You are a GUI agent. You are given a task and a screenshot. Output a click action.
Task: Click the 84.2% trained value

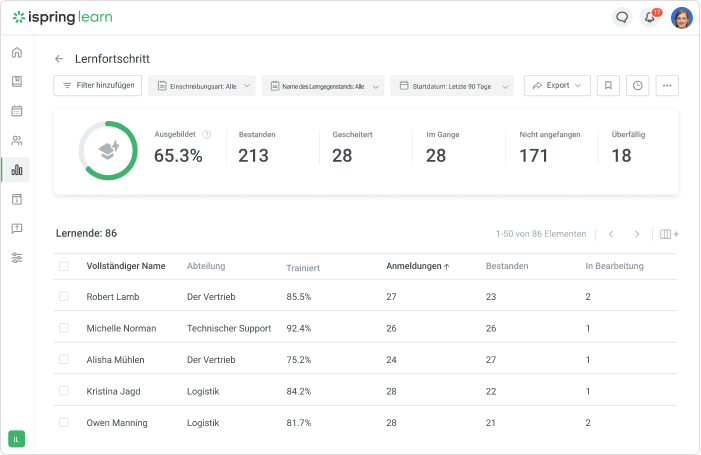point(299,392)
